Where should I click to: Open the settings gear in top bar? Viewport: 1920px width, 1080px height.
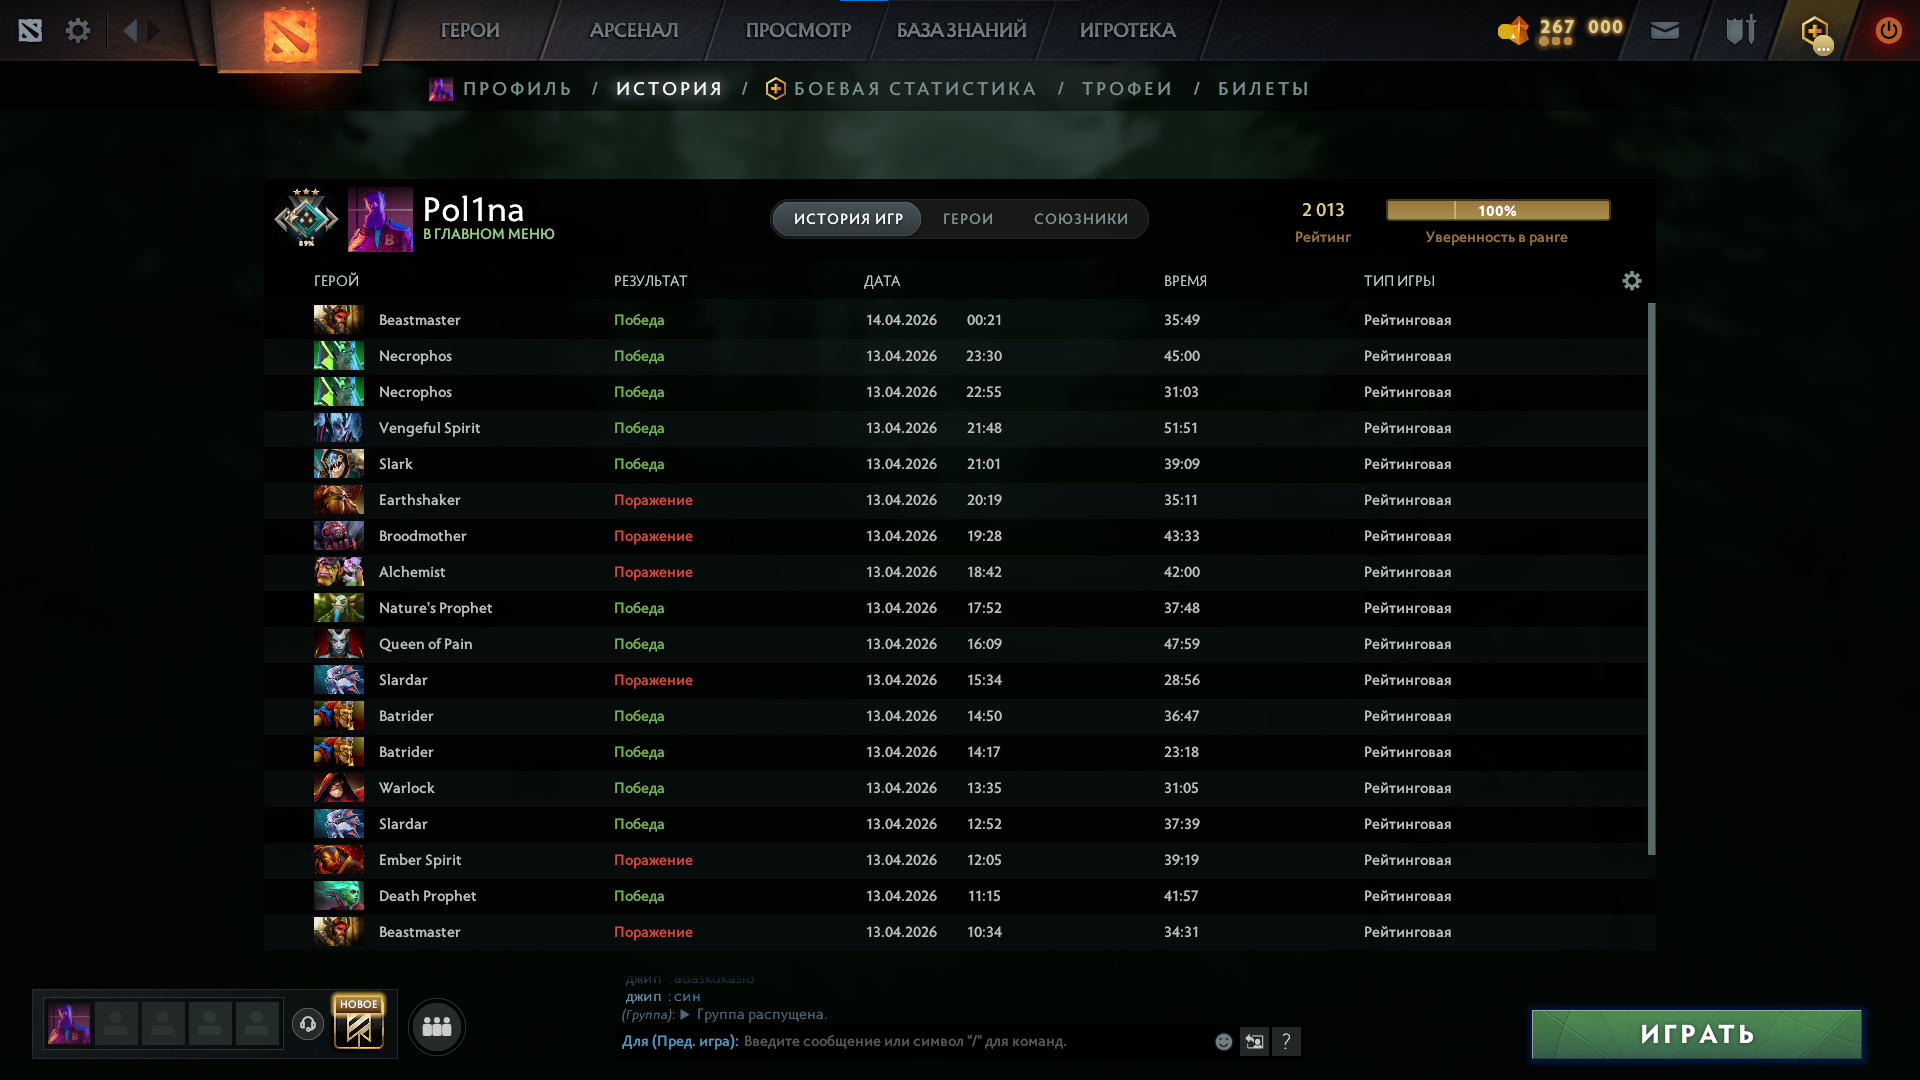[78, 31]
